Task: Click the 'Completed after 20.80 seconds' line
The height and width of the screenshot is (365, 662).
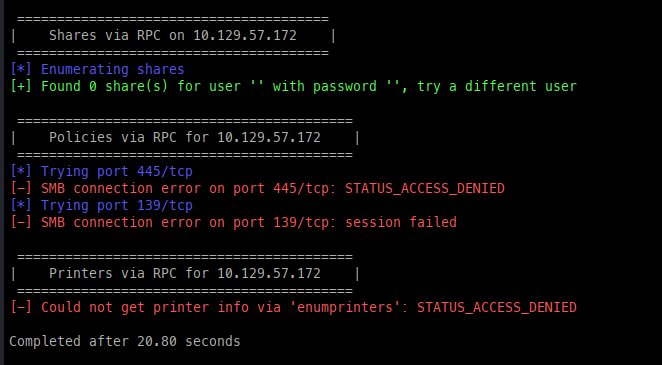Action: pos(125,341)
